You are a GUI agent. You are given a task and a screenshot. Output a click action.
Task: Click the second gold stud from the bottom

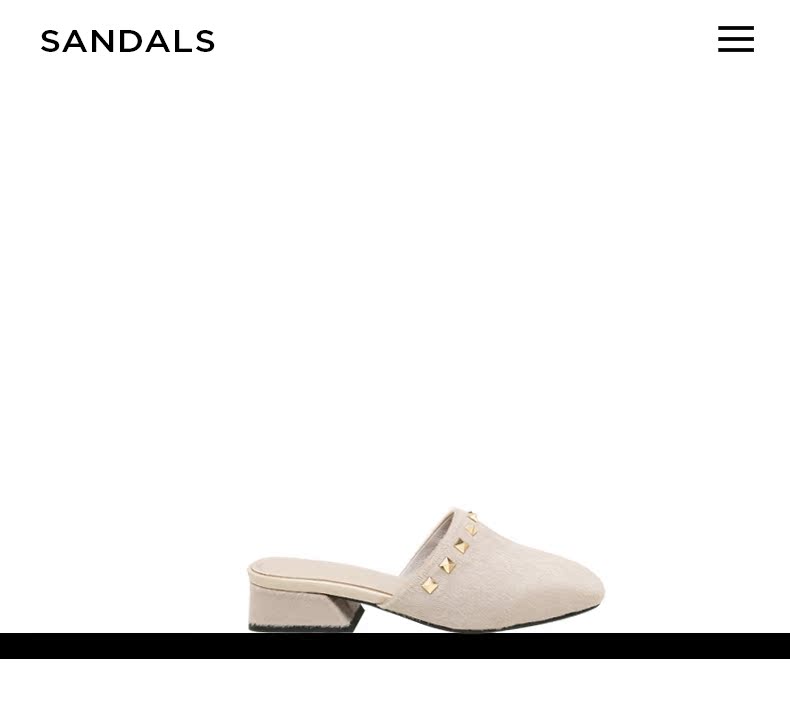pyautogui.click(x=447, y=565)
